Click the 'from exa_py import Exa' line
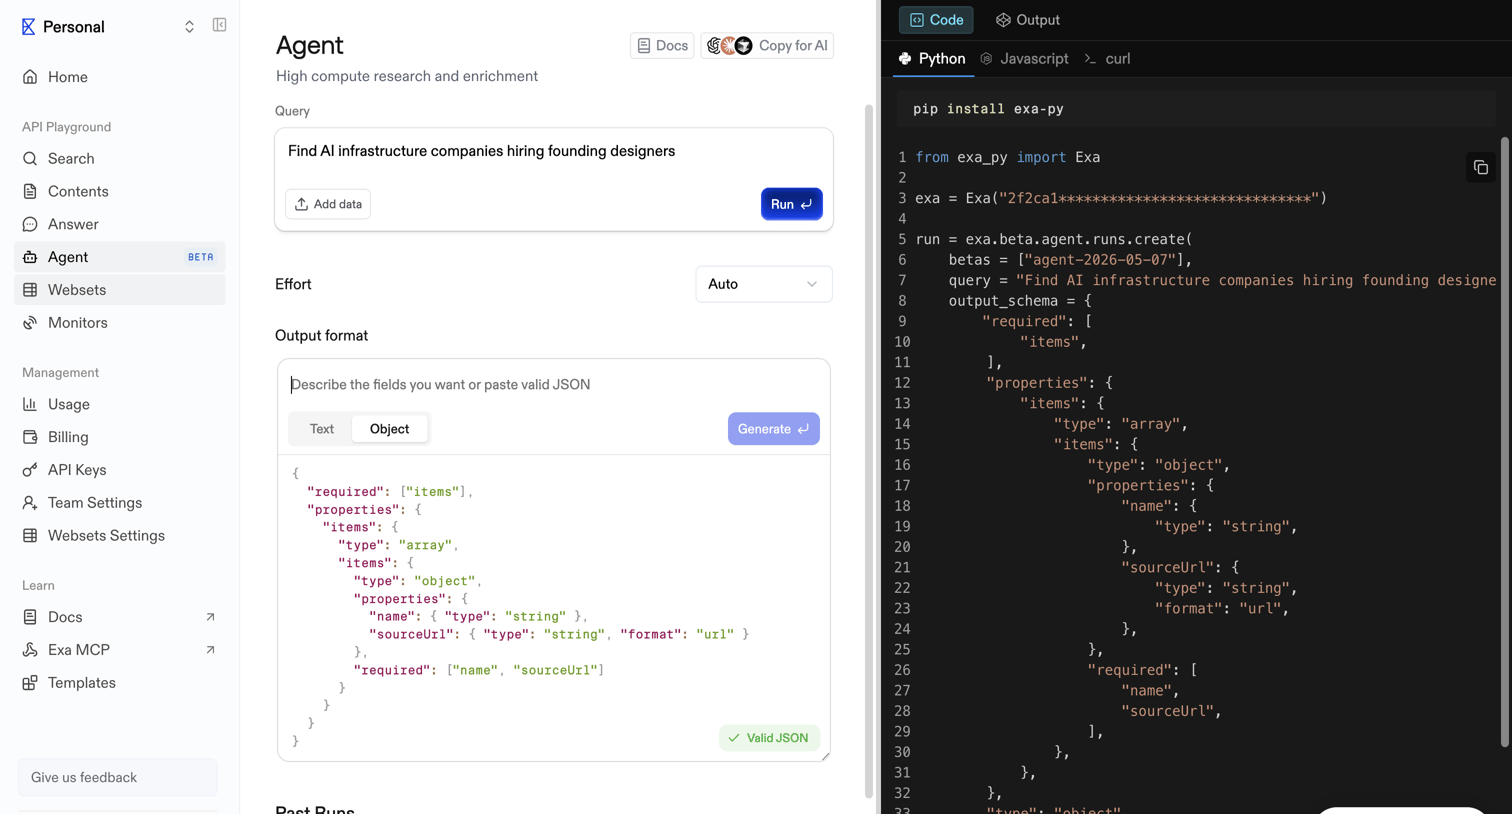The image size is (1512, 814). (1007, 158)
